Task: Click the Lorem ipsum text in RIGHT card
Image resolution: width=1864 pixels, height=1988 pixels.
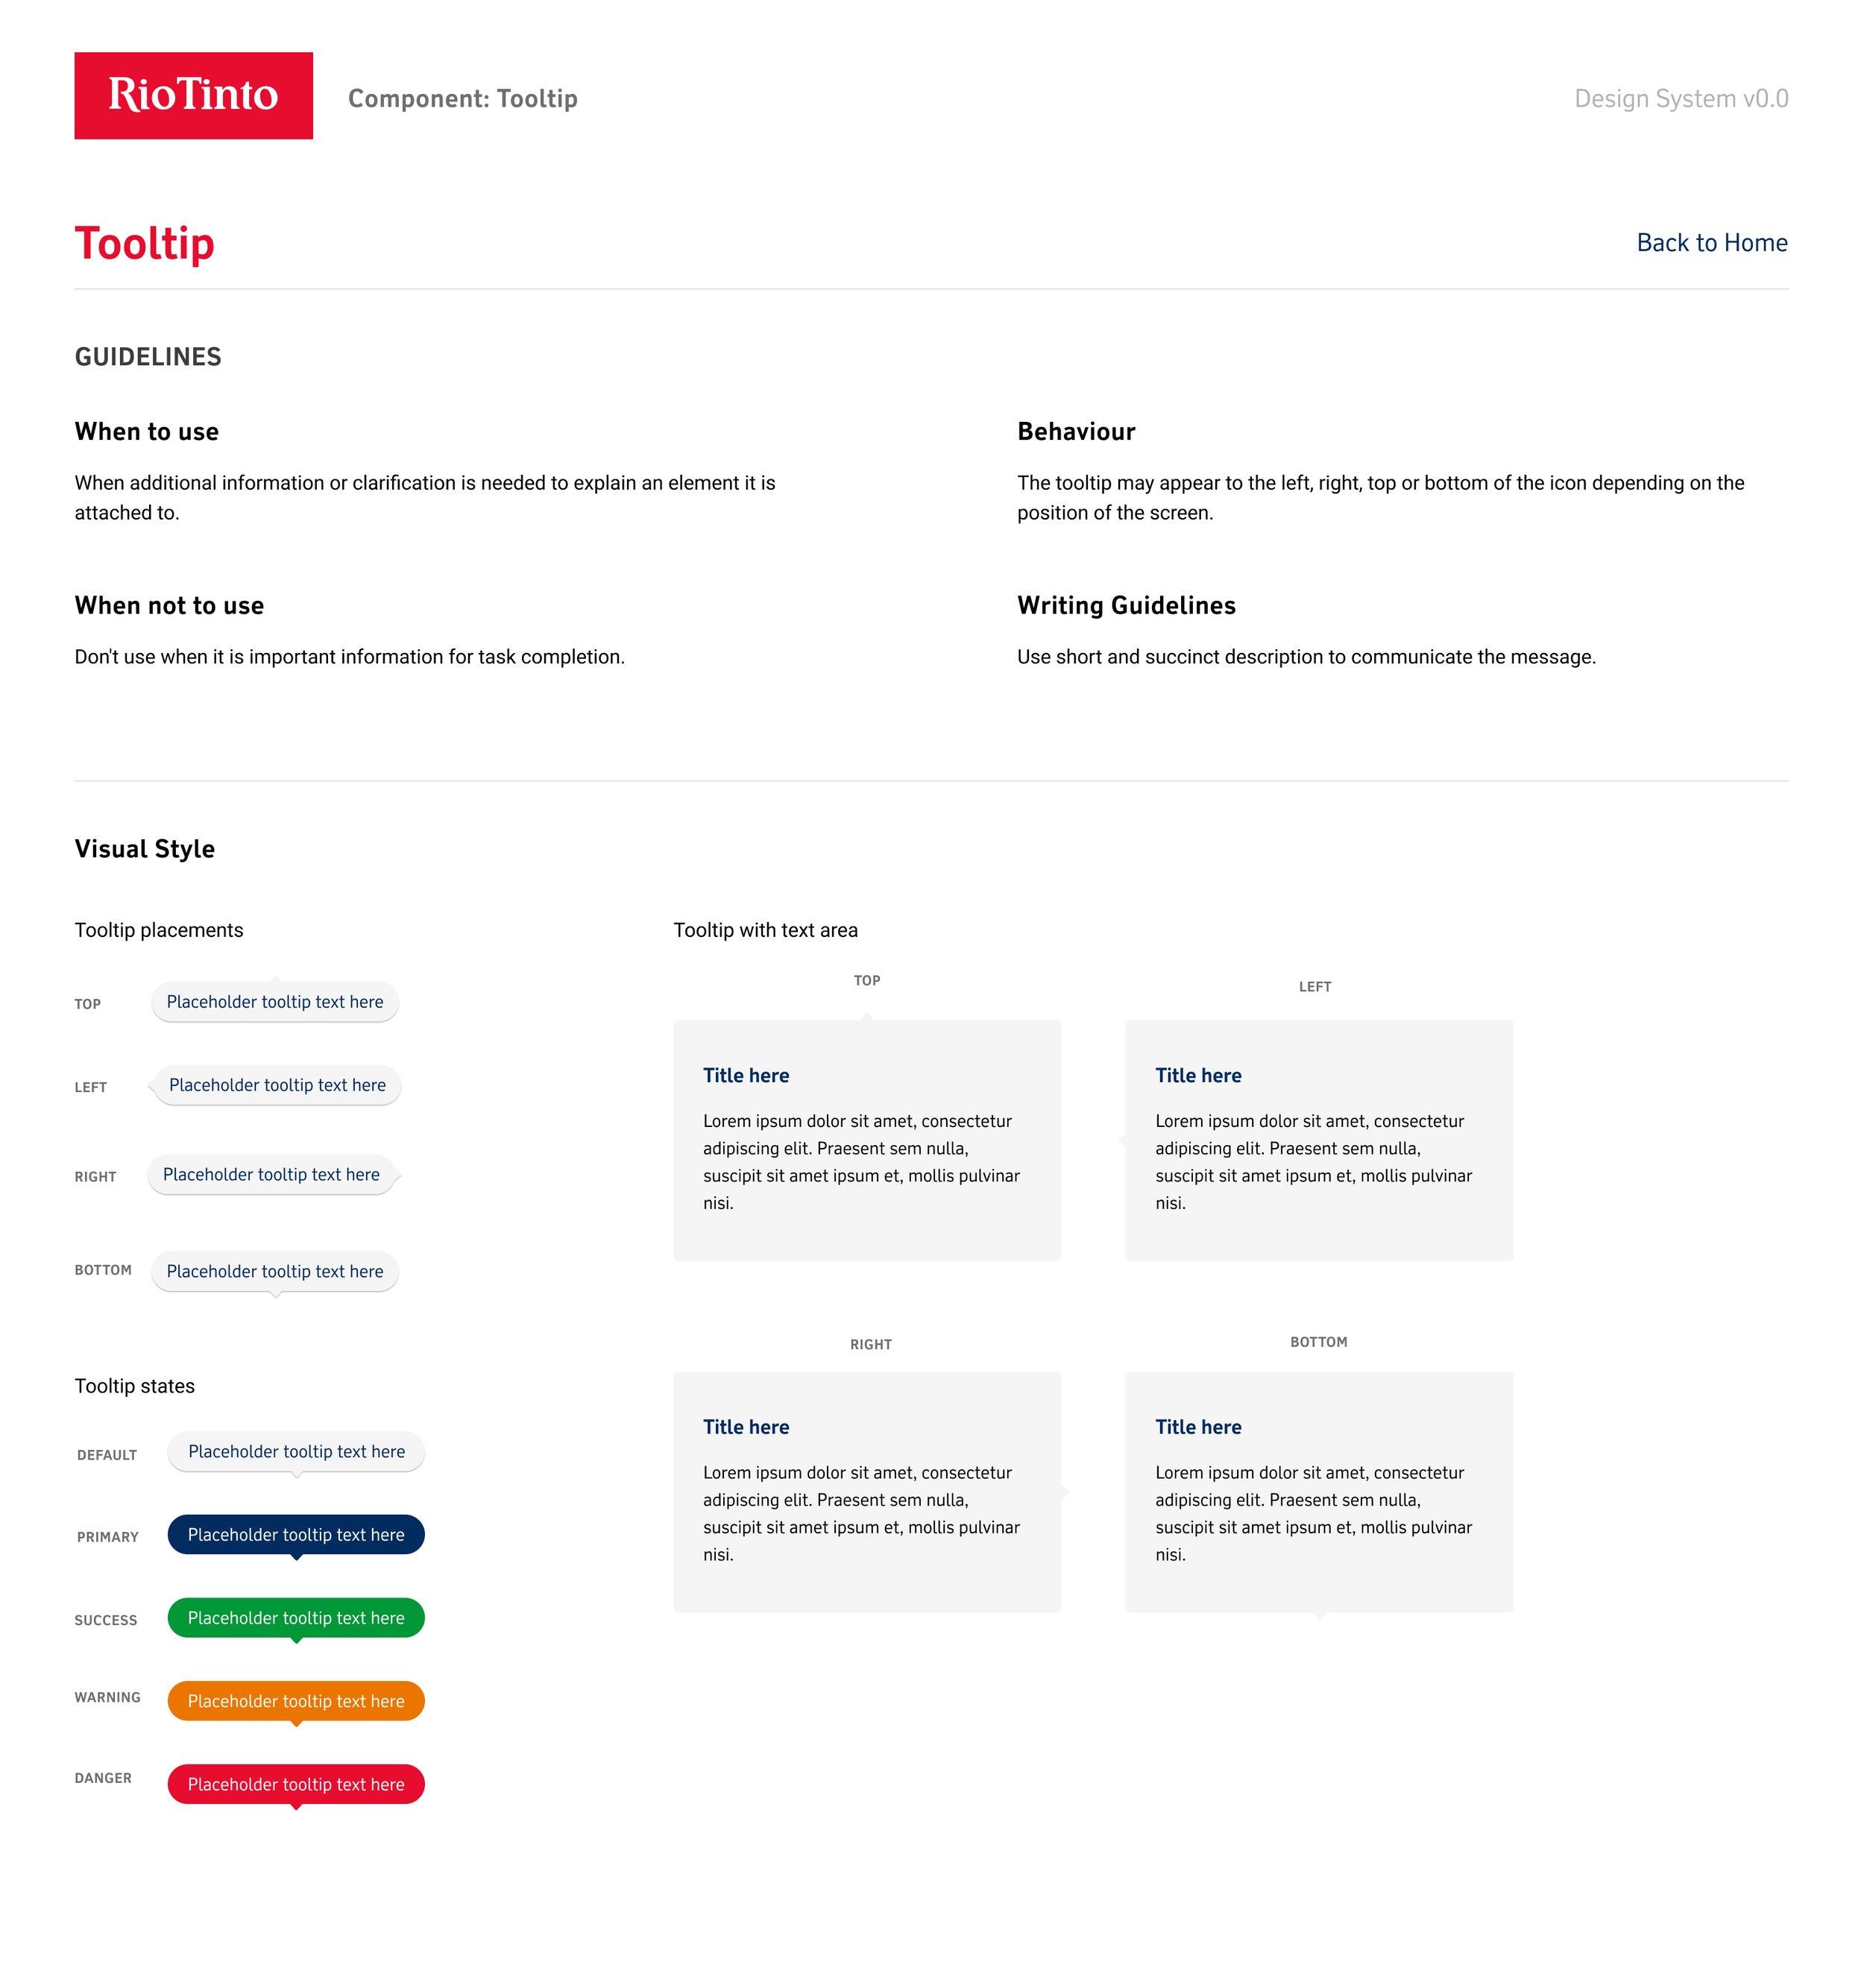Action: click(x=861, y=1513)
